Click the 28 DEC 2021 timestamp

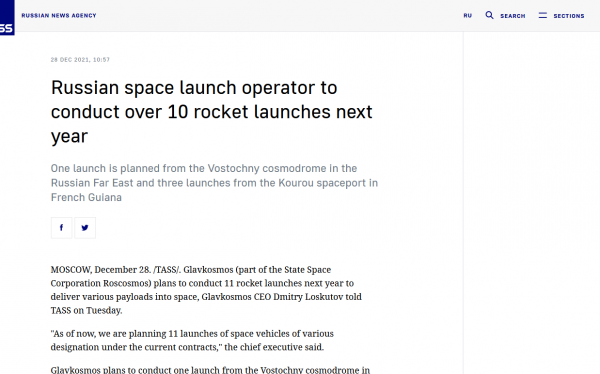click(80, 60)
